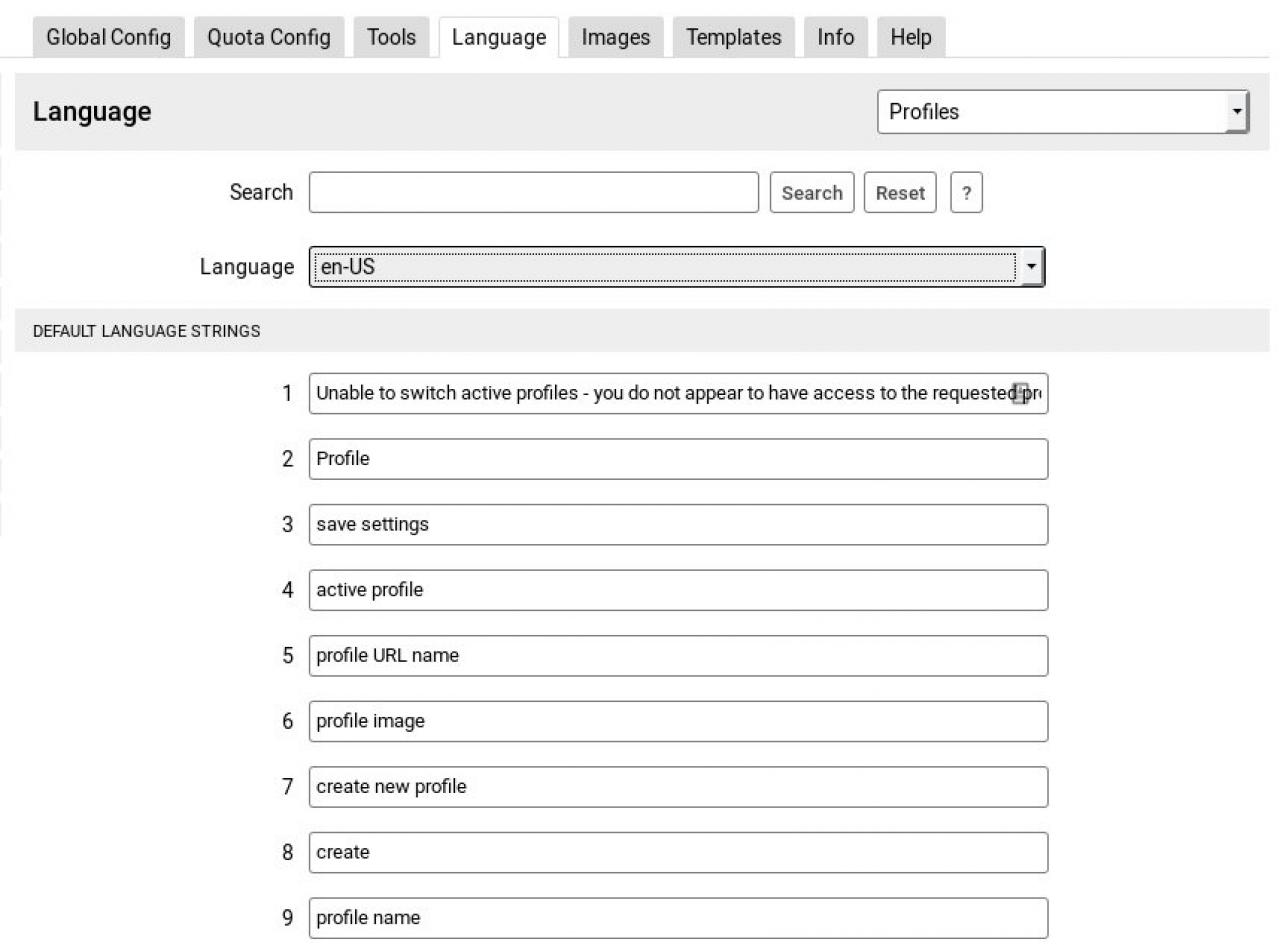The width and height of the screenshot is (1280, 945).
Task: Switch to the Global Config tab
Action: point(108,38)
